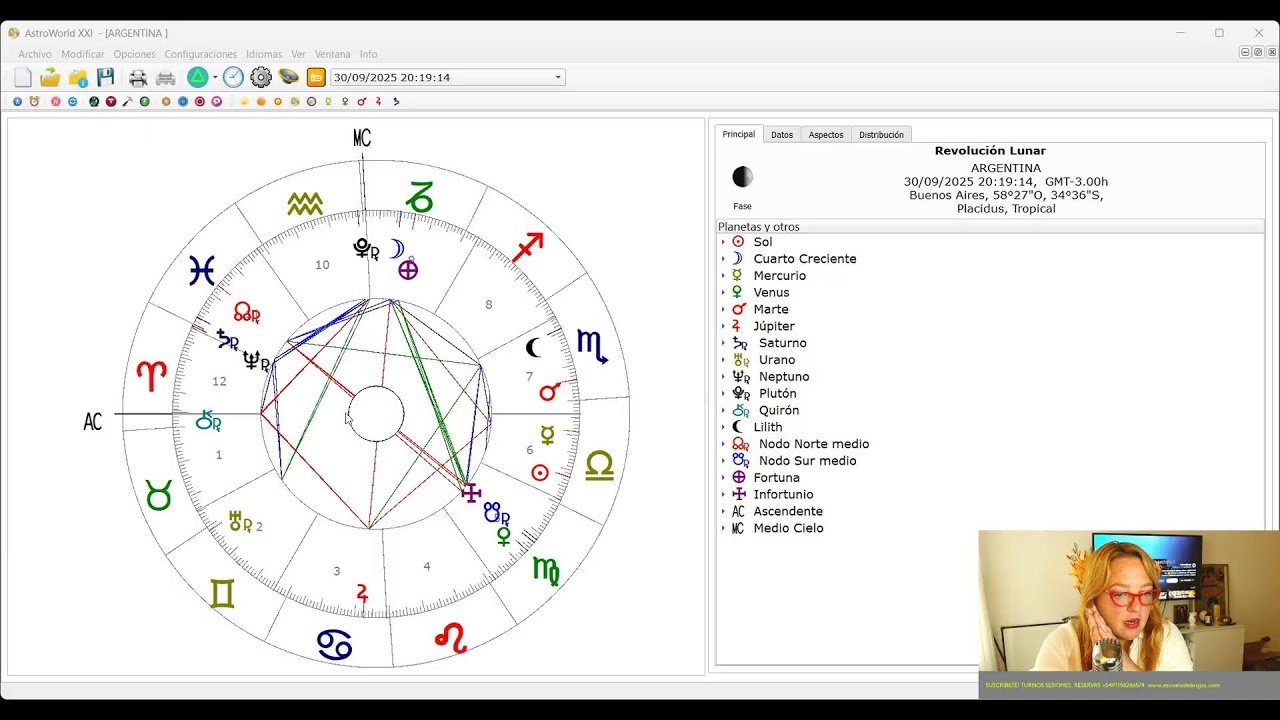
Task: Select Neptuno in the planets list
Action: click(784, 377)
